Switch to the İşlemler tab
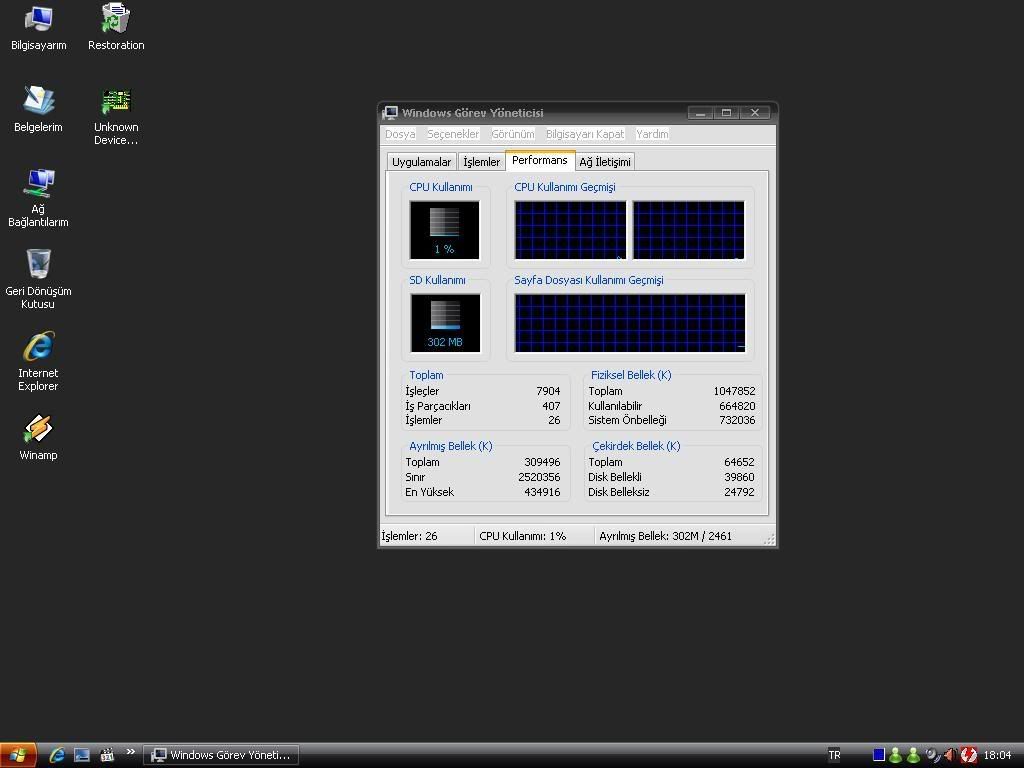Viewport: 1024px width, 768px height. 481,162
